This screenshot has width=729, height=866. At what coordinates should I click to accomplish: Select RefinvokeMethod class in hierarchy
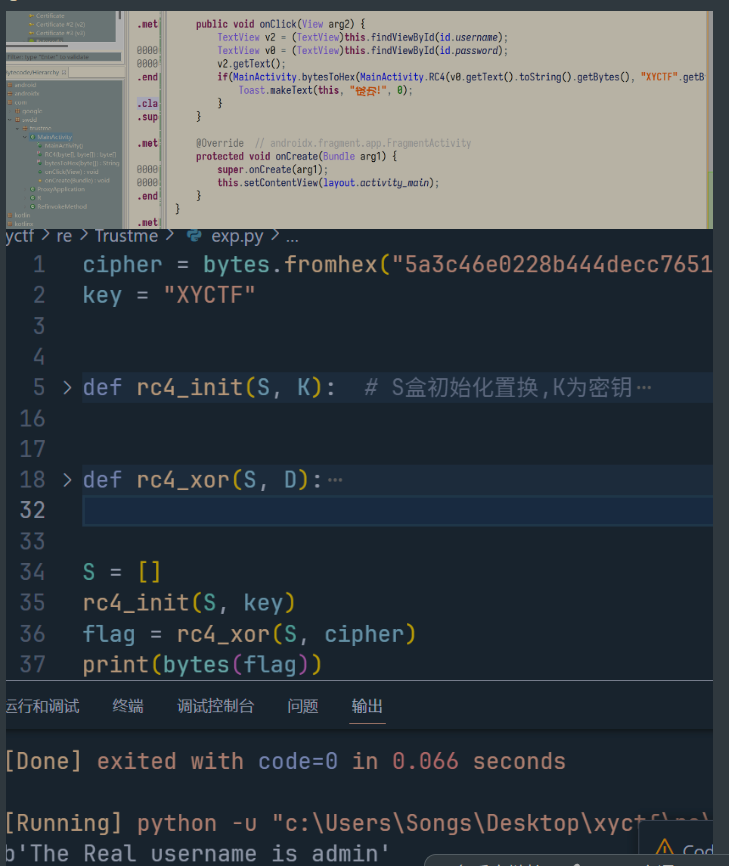(x=64, y=206)
